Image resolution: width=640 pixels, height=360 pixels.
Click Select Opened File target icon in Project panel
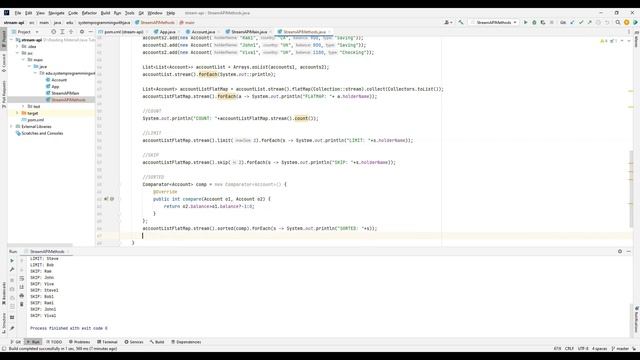pyautogui.click(x=53, y=31)
